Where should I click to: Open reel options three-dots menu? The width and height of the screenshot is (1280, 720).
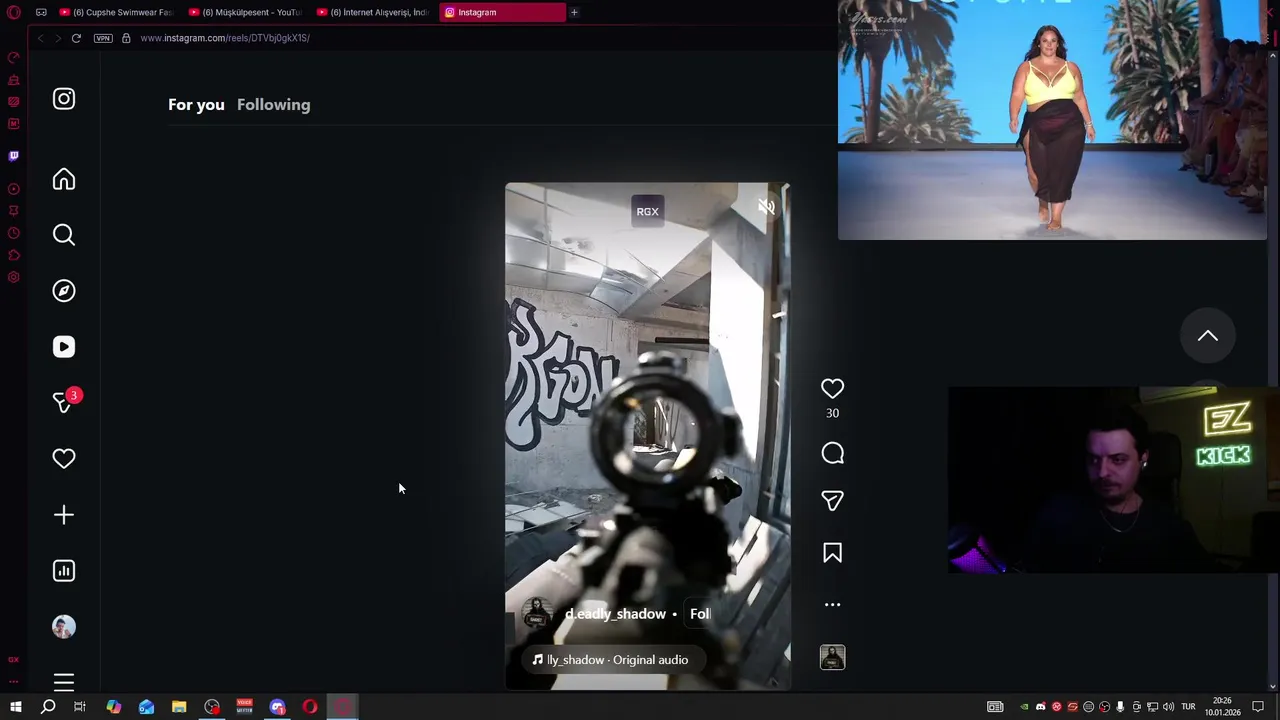click(832, 605)
